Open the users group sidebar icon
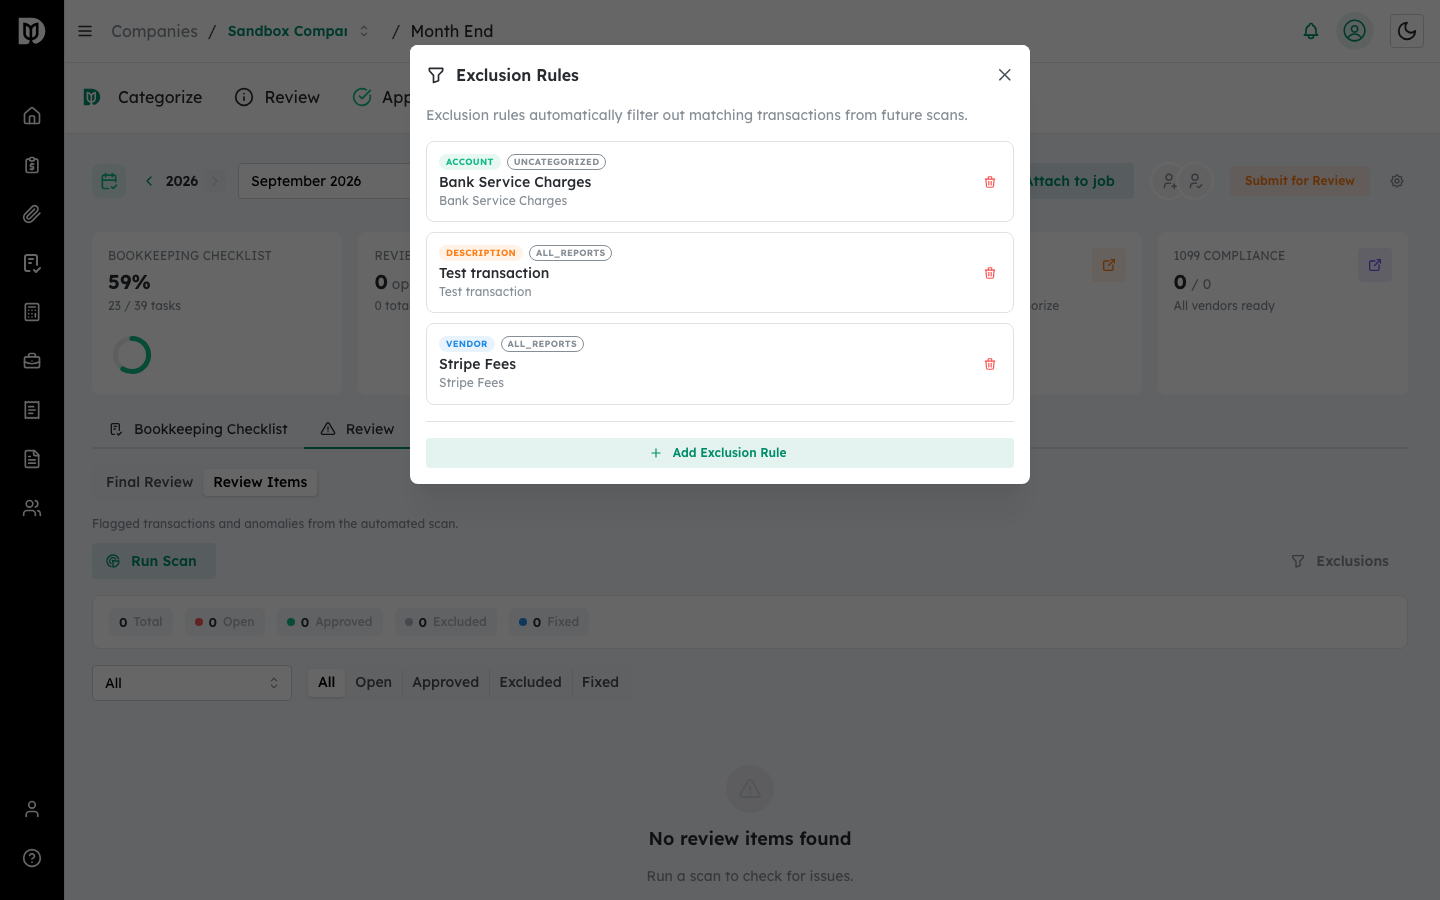Screen dimensions: 1440x900 (32, 508)
